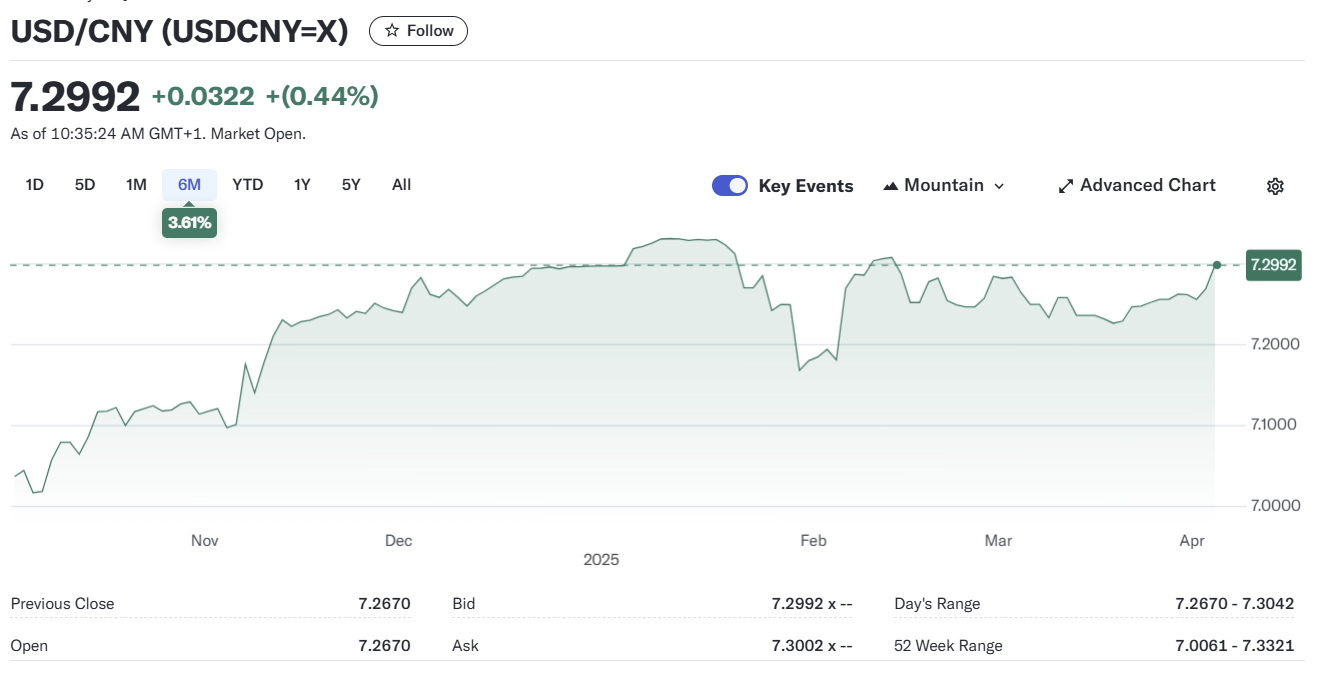Follow the USD/CNY currency pair
The width and height of the screenshot is (1326, 673).
(418, 31)
